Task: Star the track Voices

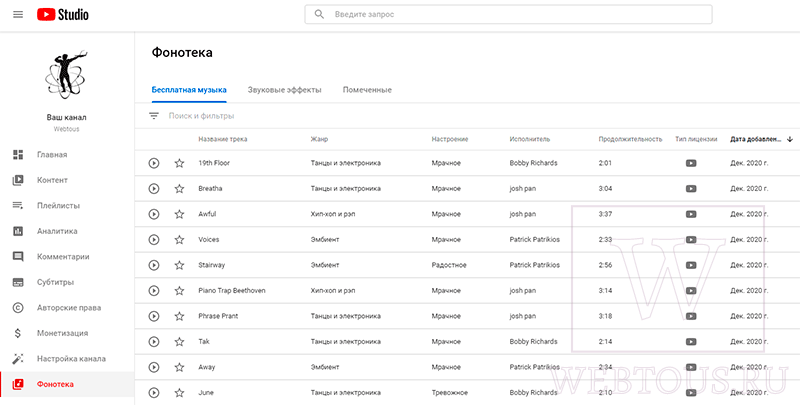Action: coord(179,240)
